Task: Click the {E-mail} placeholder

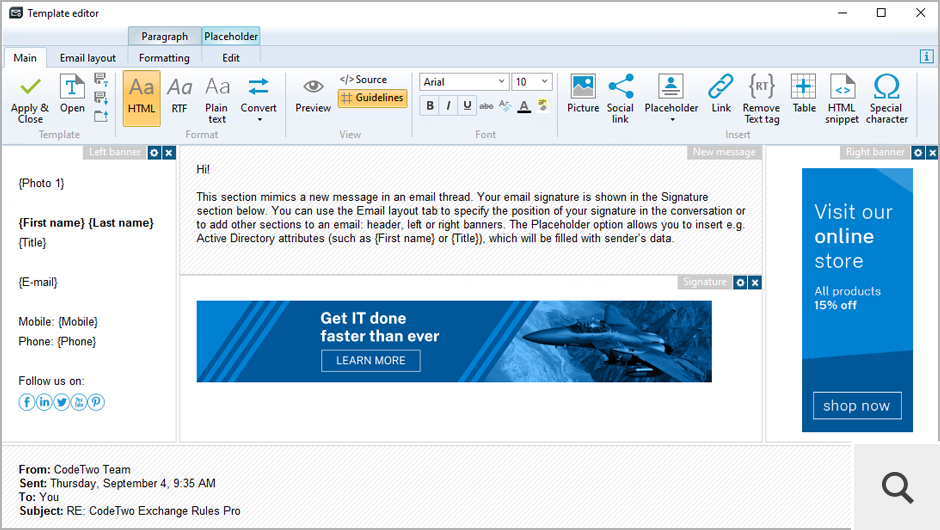Action: coord(38,282)
